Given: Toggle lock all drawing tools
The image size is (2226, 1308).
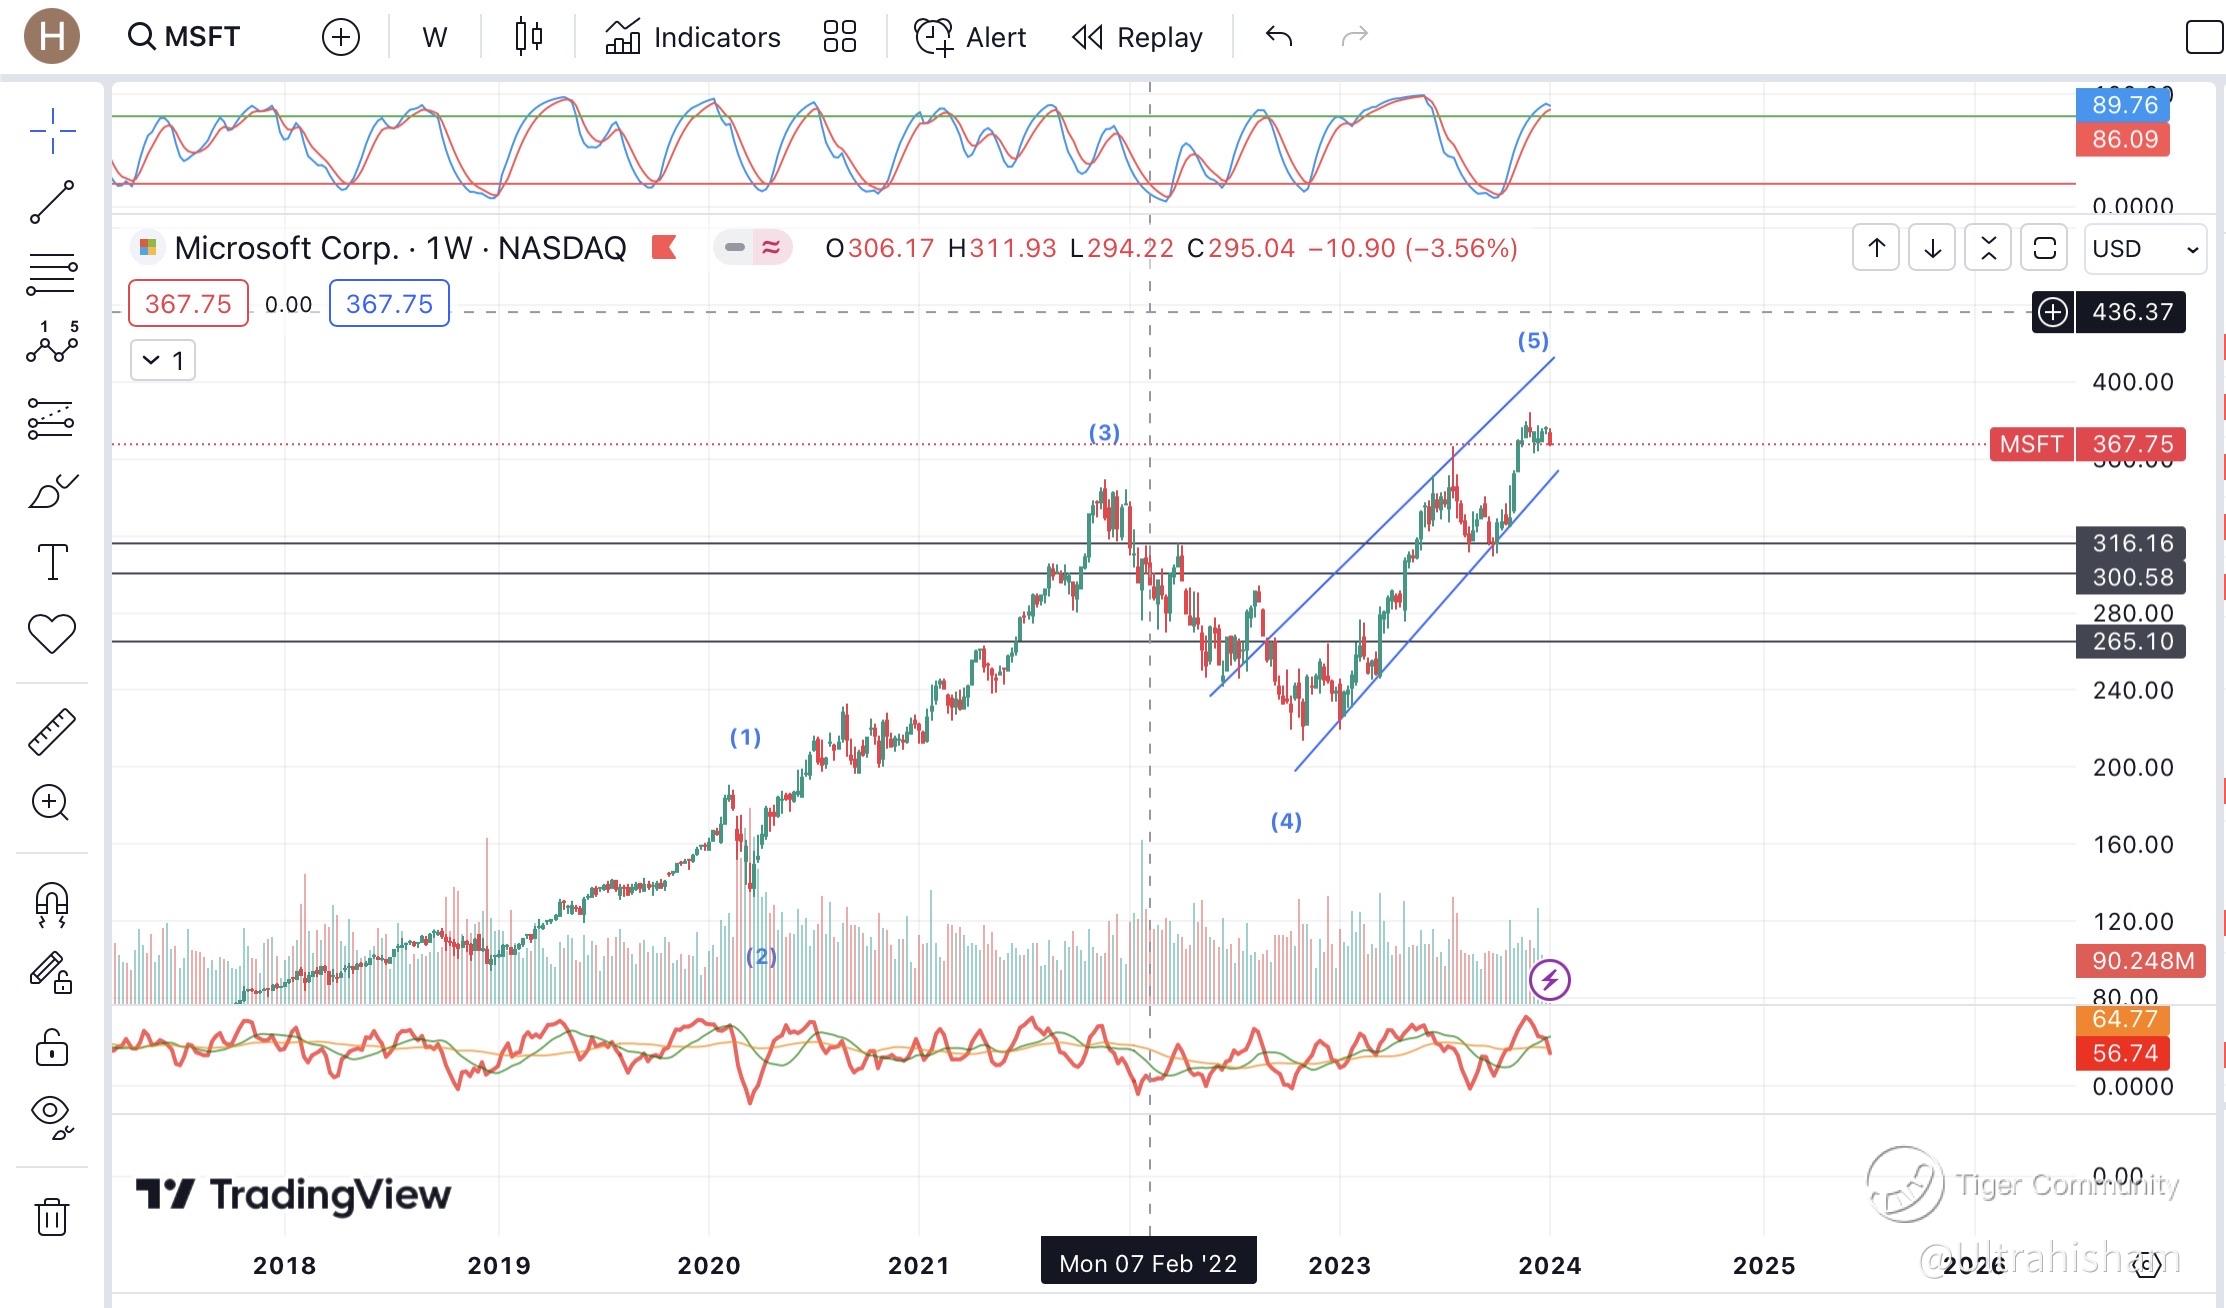Looking at the screenshot, I should (x=51, y=1048).
